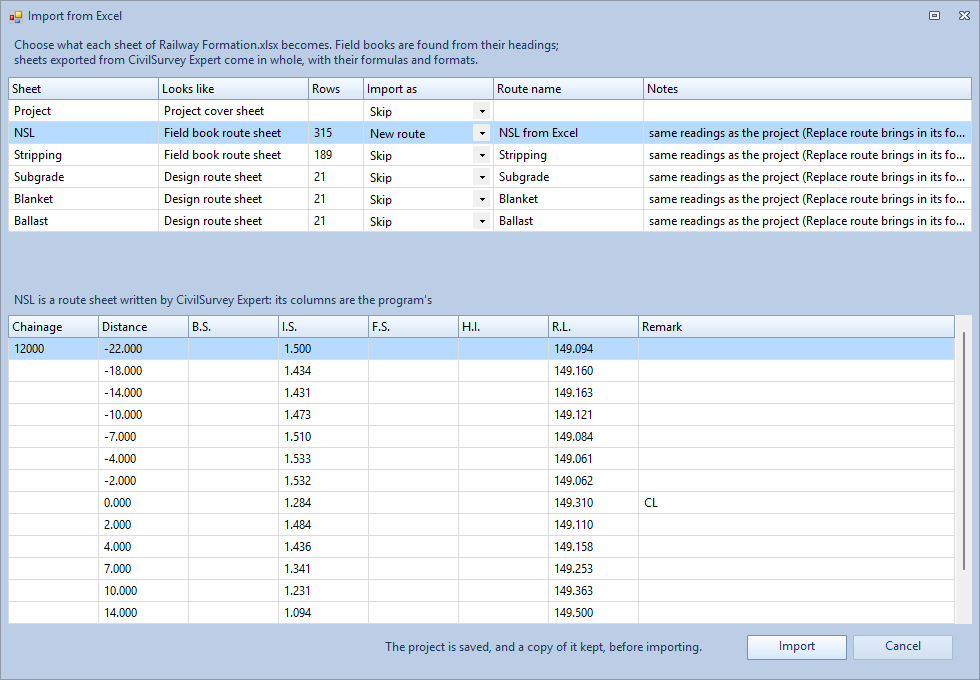980x680 pixels.
Task: Click the distance -2.000 cell
Action: 143,480
